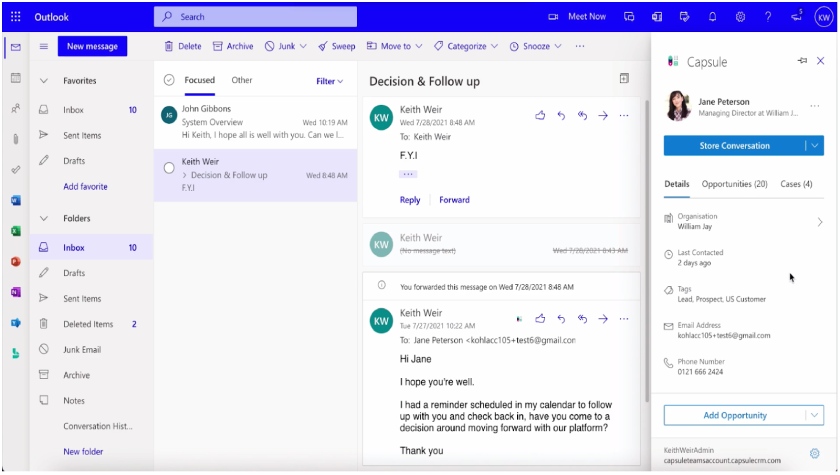Viewport: 840px width, 475px height.
Task: Open the help question mark icon
Action: [768, 17]
